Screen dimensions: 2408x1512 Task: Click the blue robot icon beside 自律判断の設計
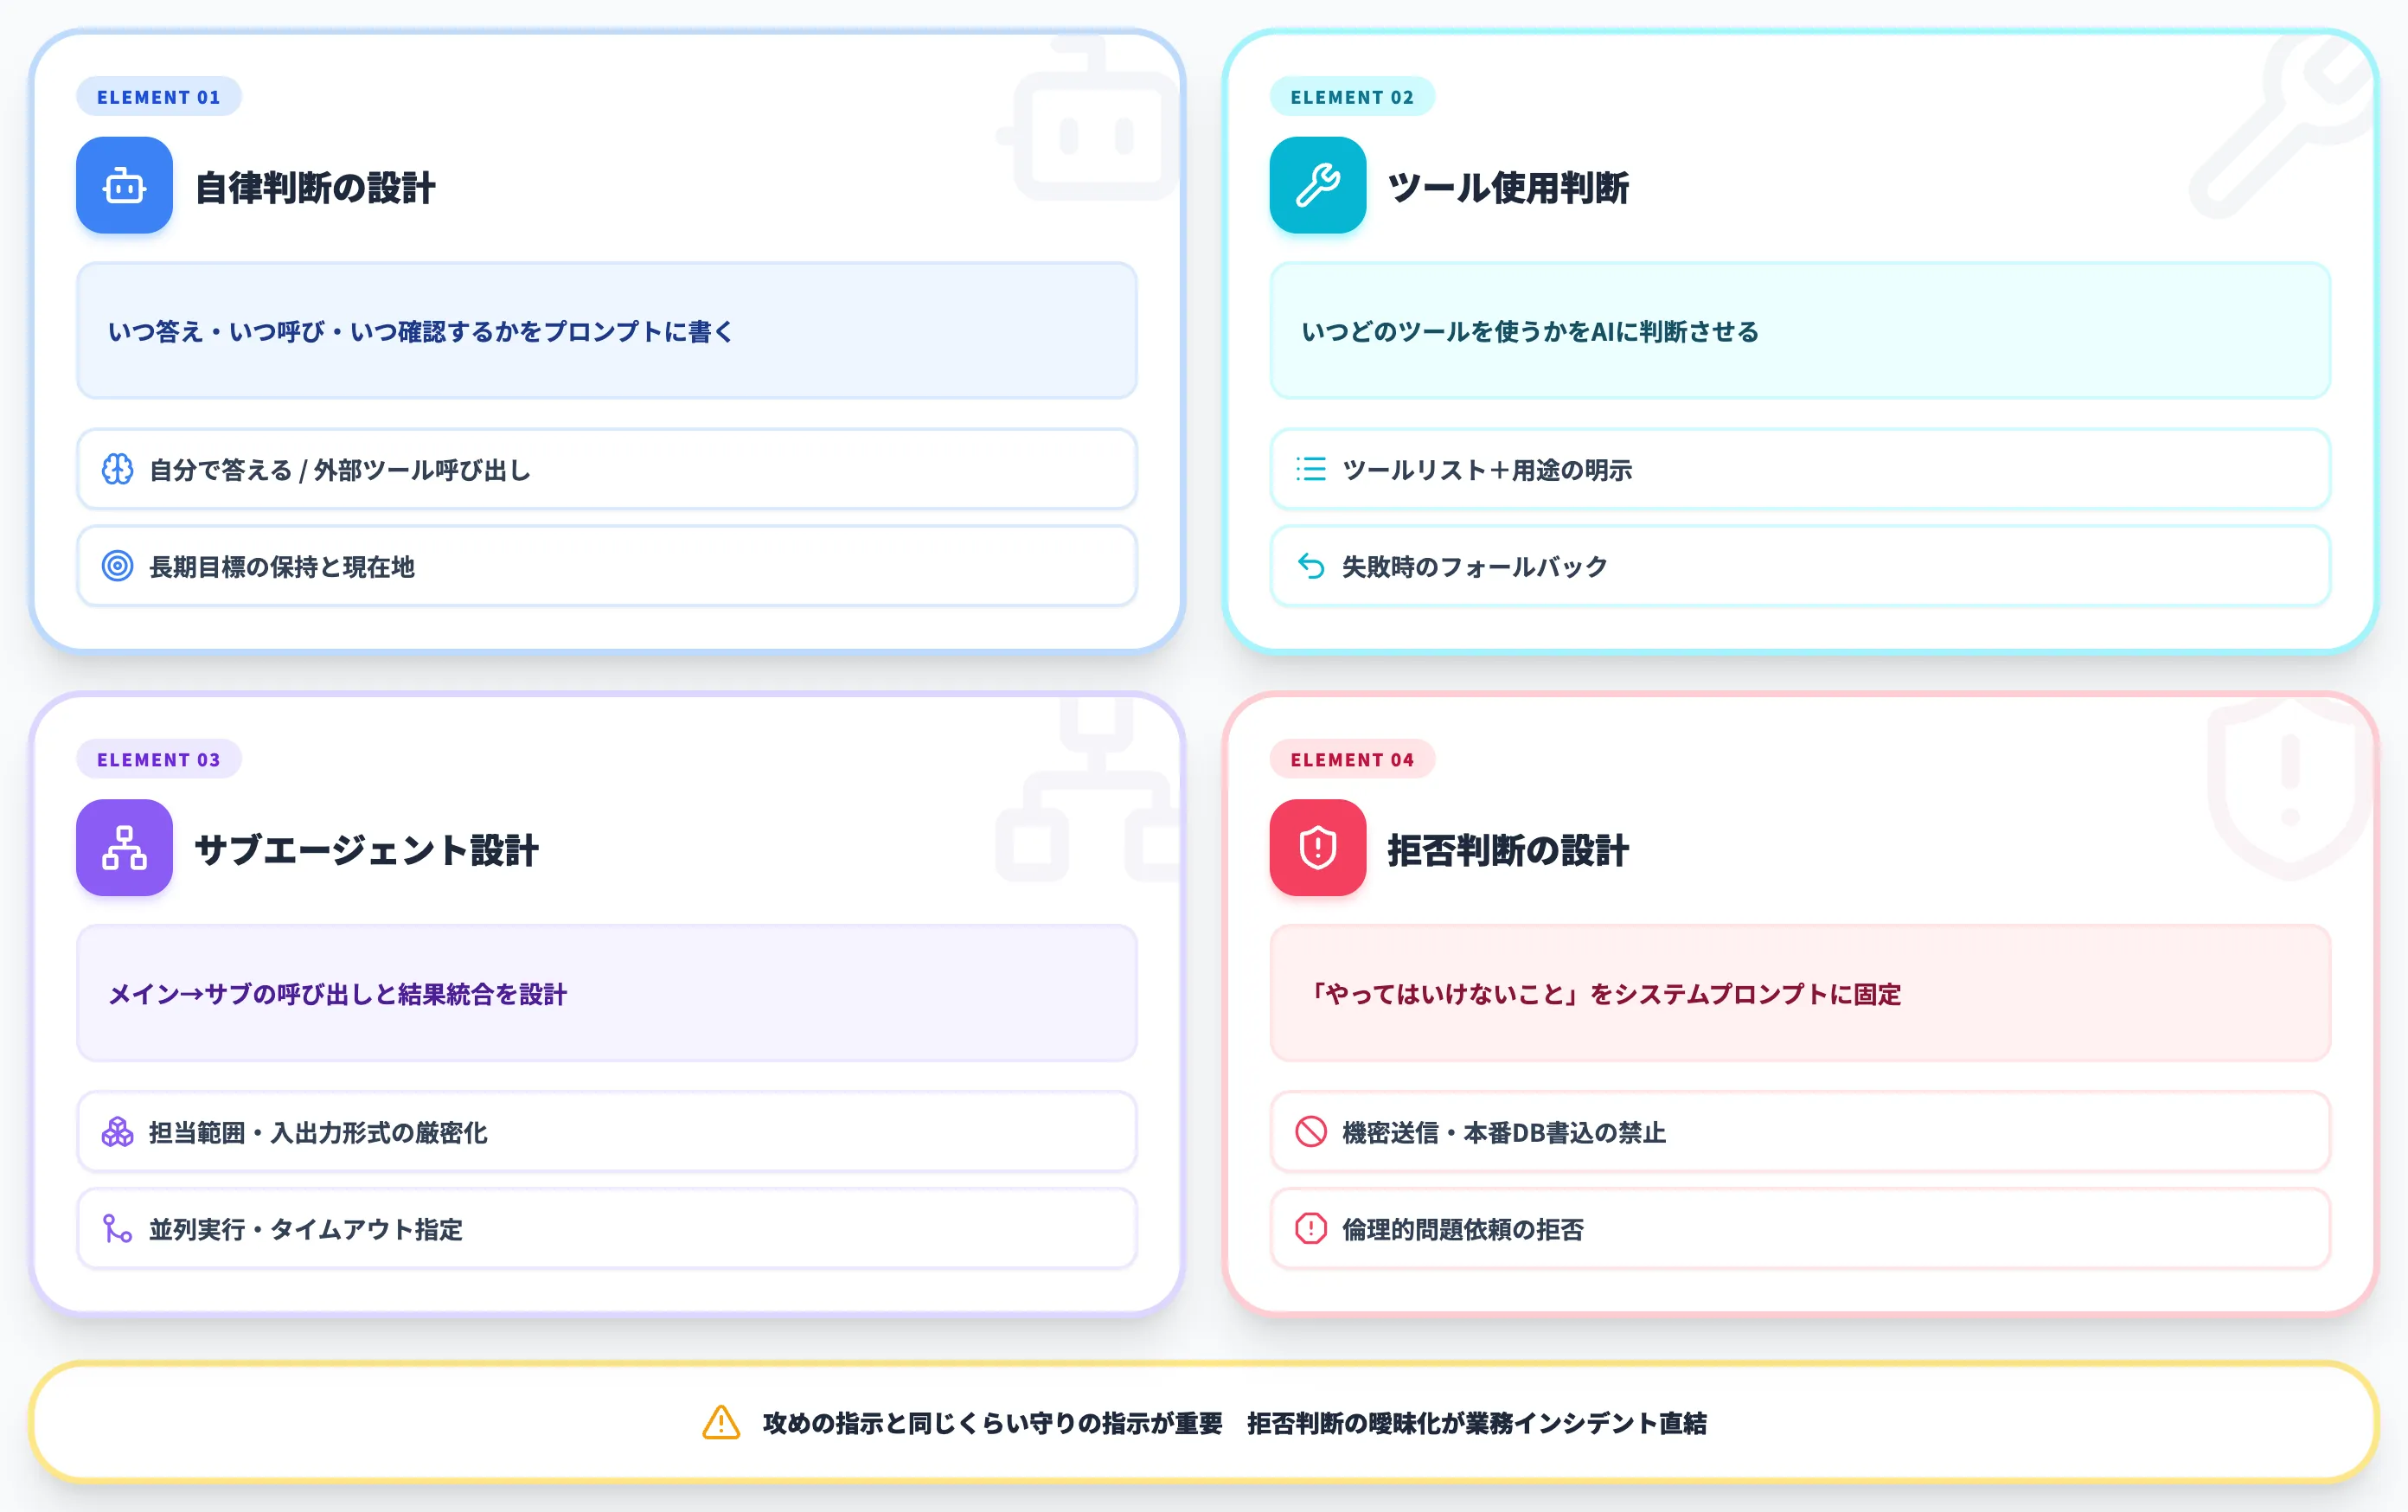[x=124, y=185]
